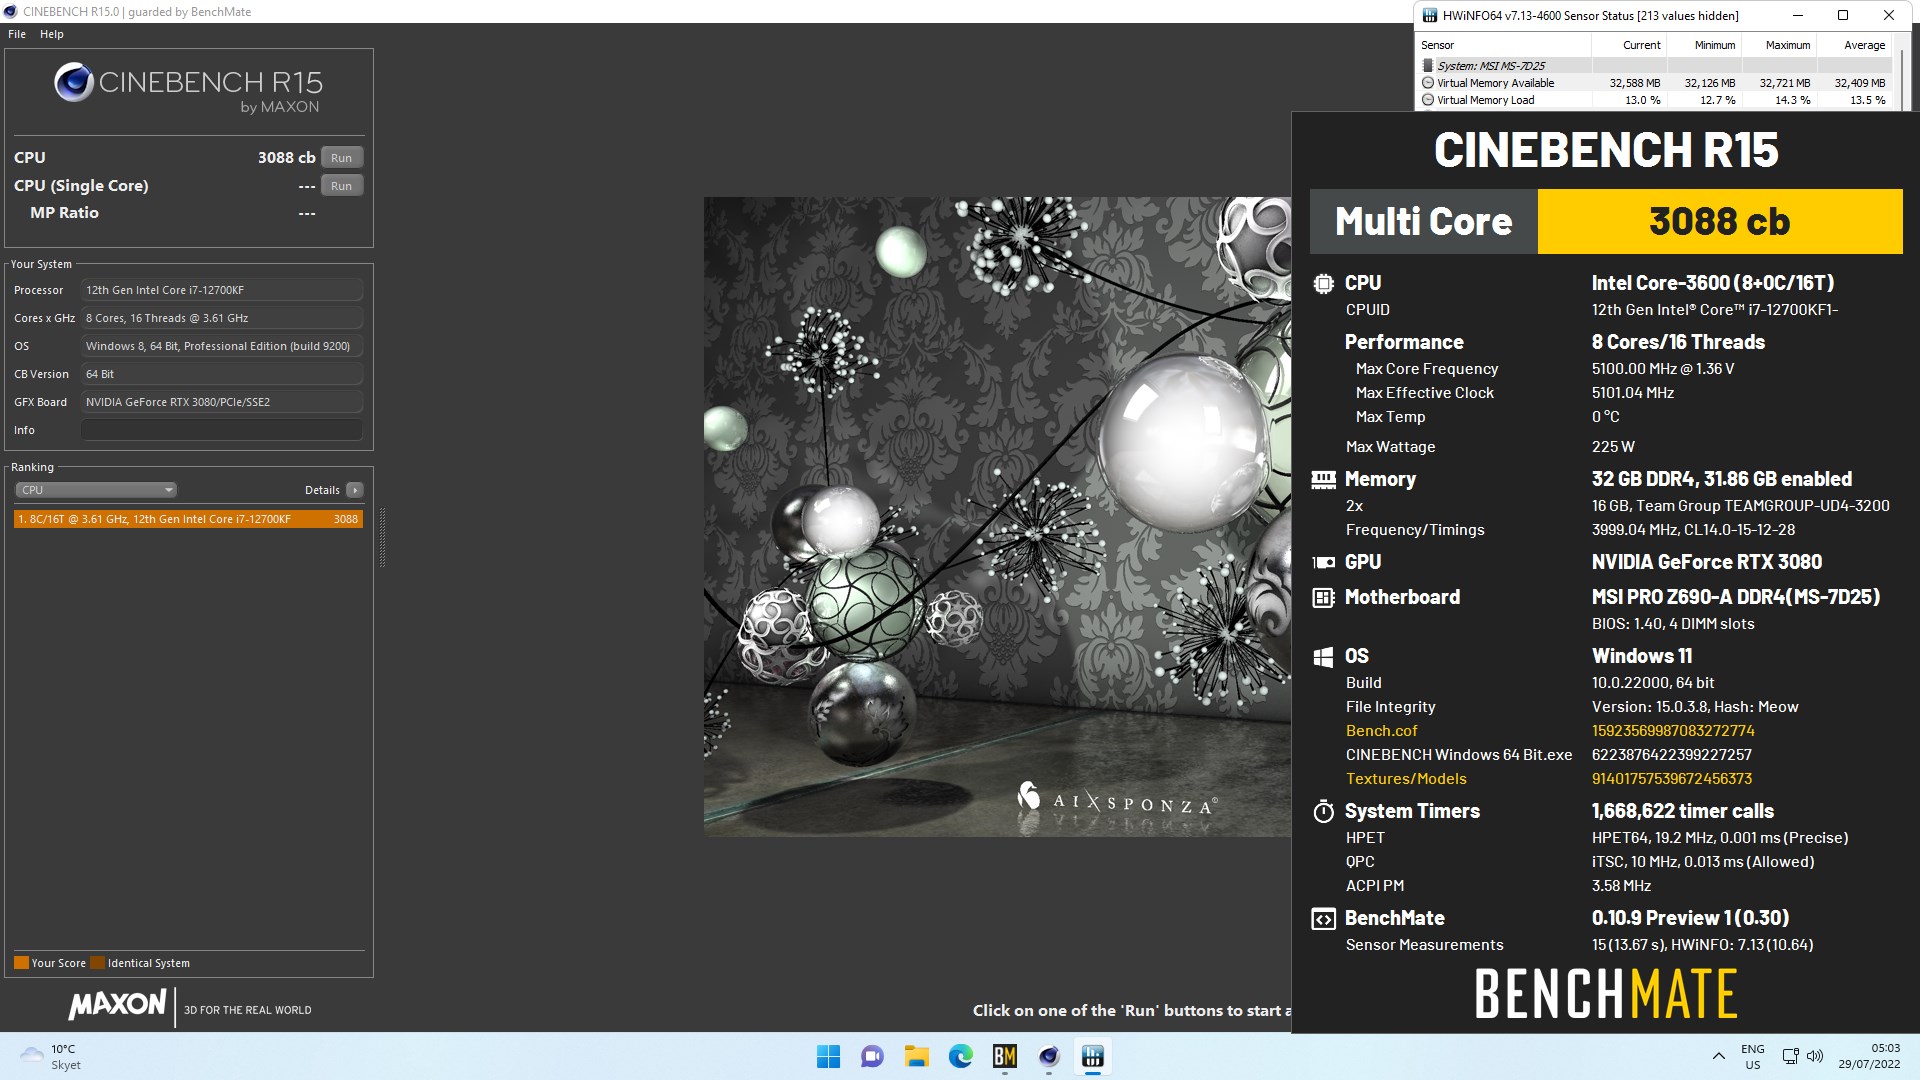Click the CB Version field showing 64 Bit

(x=222, y=374)
